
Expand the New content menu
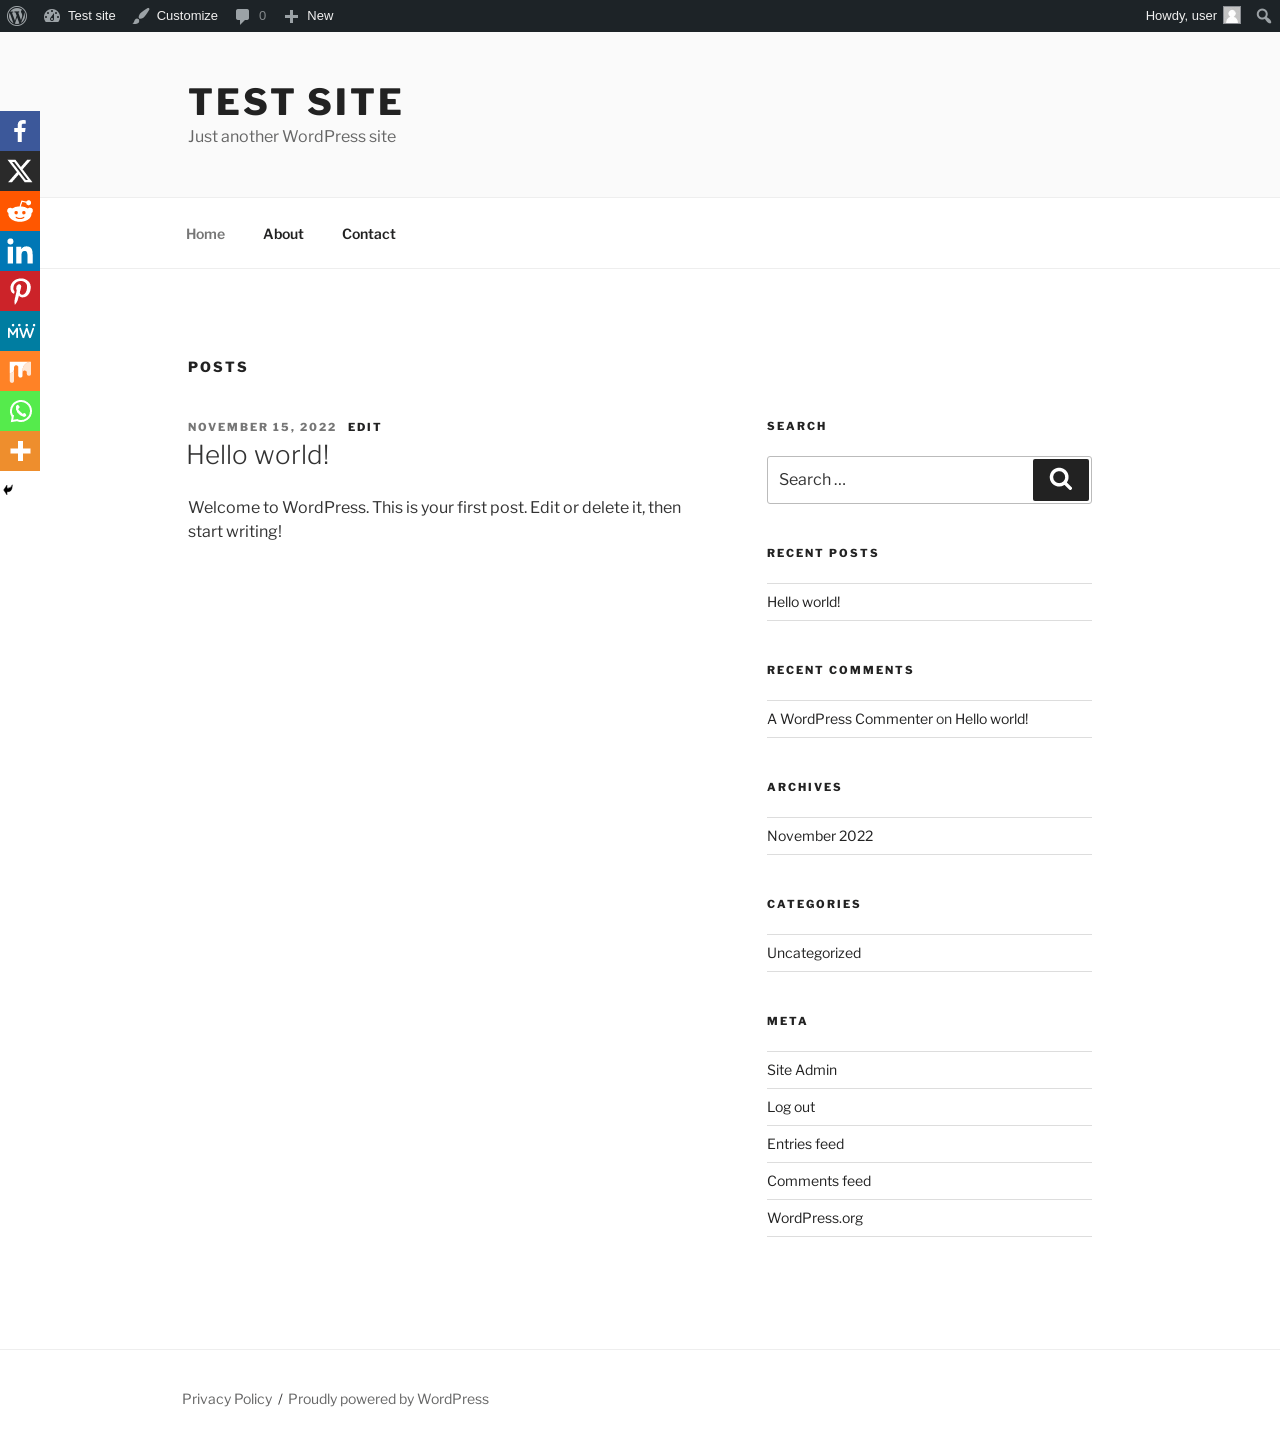309,16
